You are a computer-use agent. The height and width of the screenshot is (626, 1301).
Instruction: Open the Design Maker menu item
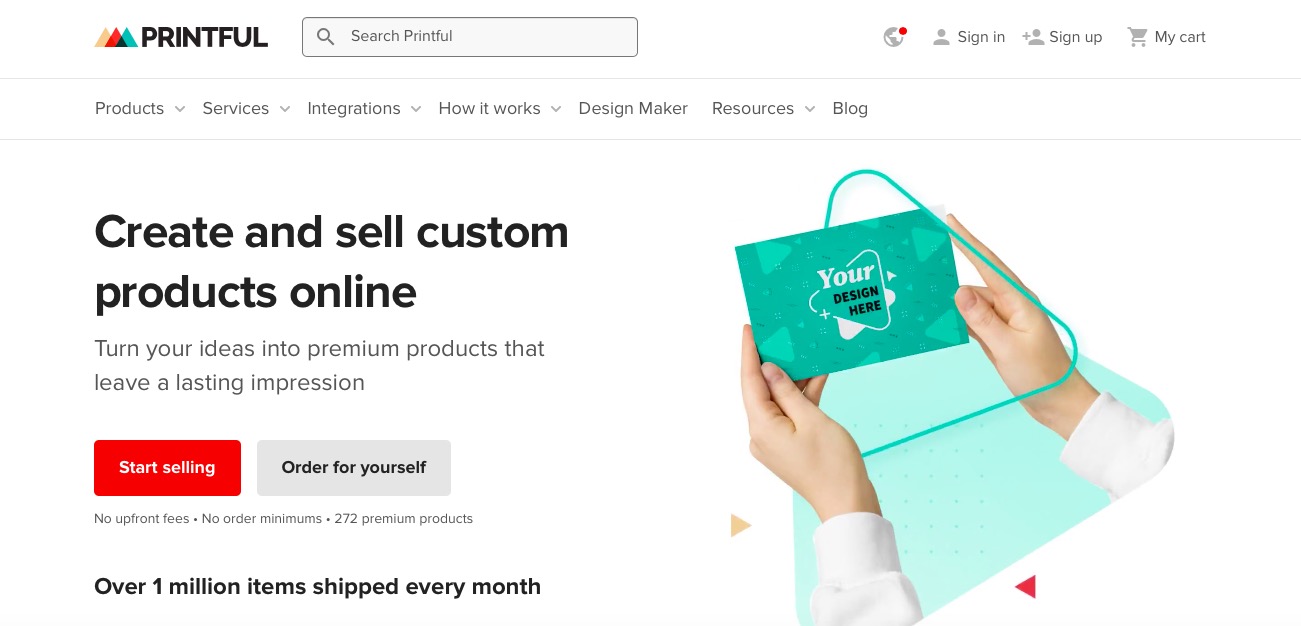(633, 108)
